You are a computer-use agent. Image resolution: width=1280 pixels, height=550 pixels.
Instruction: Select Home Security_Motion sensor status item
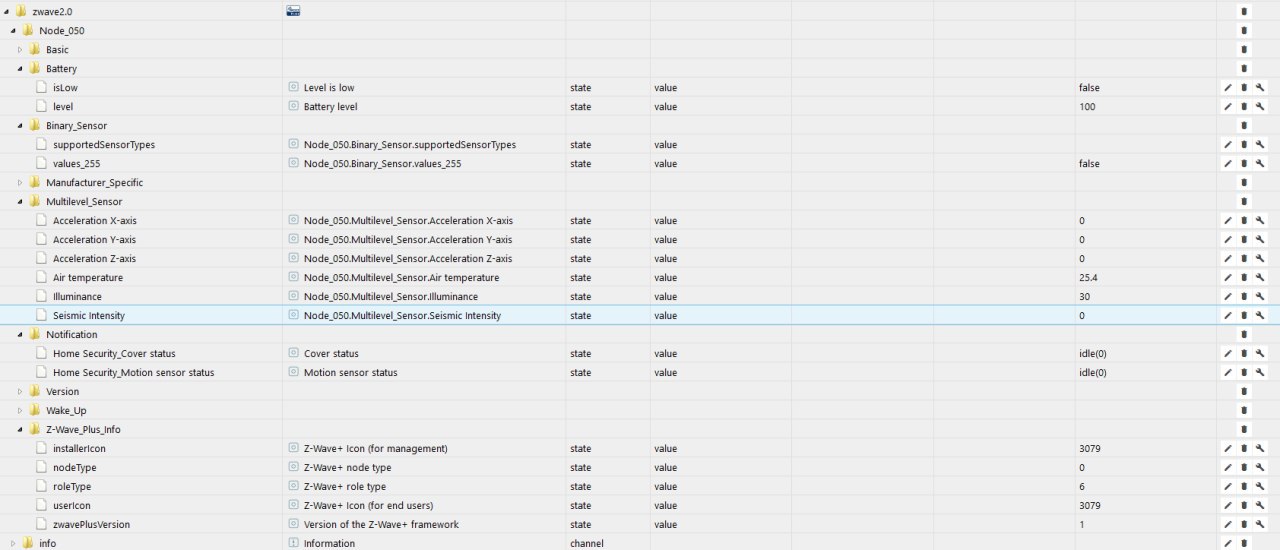(x=133, y=373)
